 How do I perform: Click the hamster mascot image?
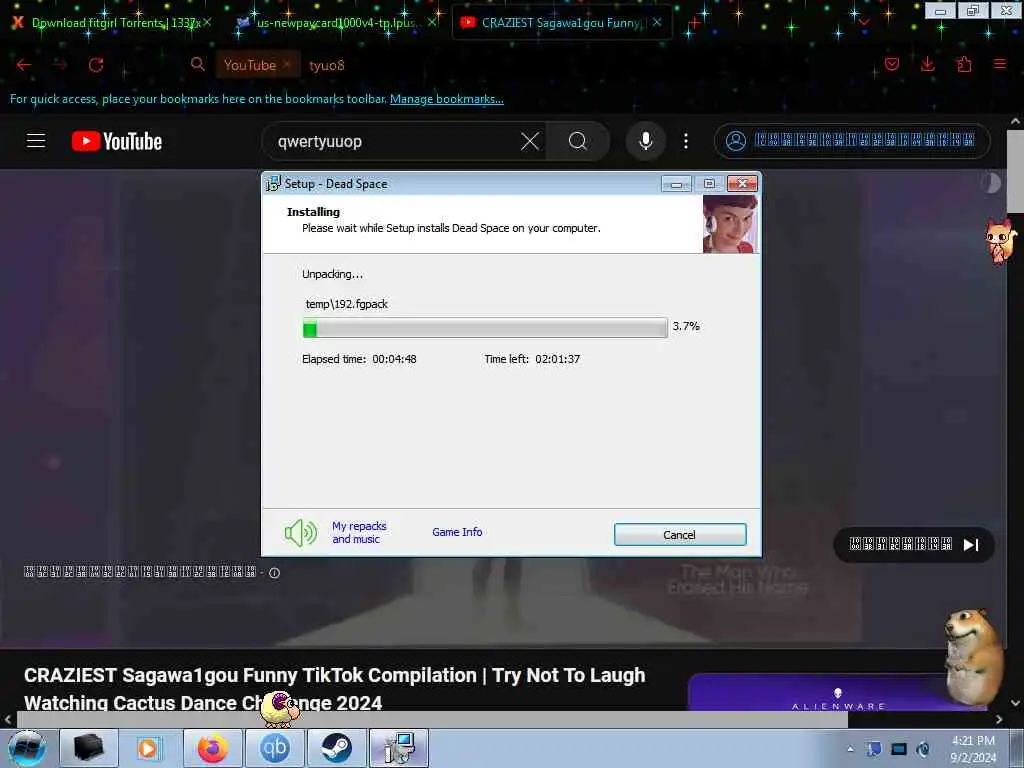tap(972, 656)
